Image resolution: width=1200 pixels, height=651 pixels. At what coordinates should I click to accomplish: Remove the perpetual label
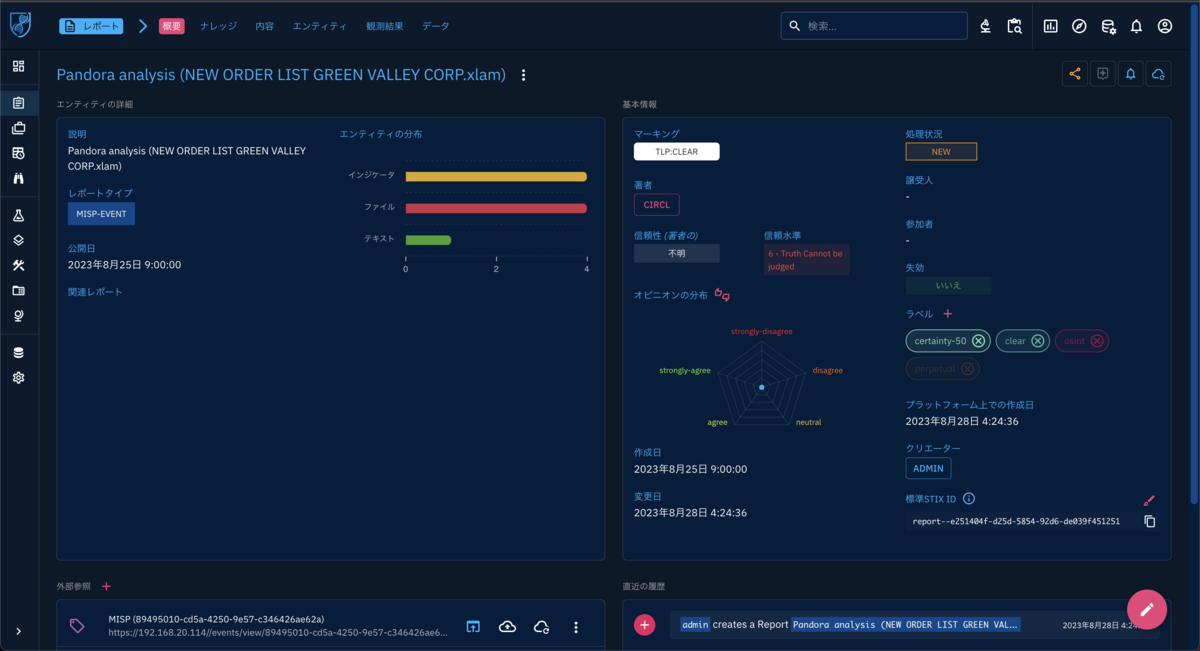coord(967,369)
